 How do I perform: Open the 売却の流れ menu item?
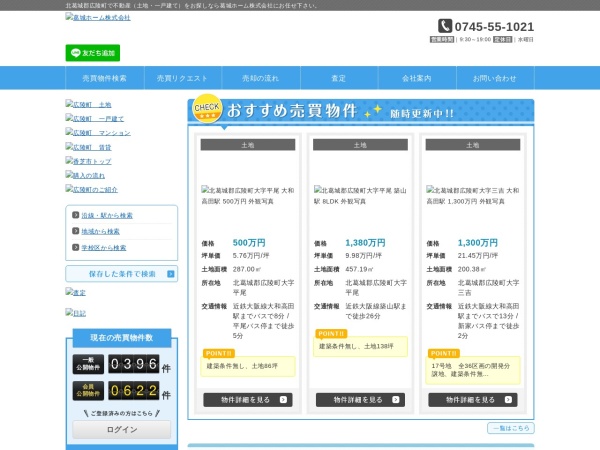point(261,78)
